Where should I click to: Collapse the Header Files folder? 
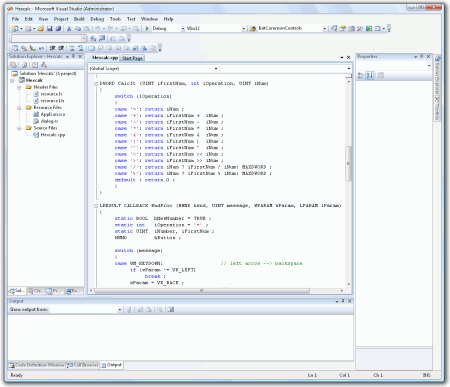tap(19, 87)
